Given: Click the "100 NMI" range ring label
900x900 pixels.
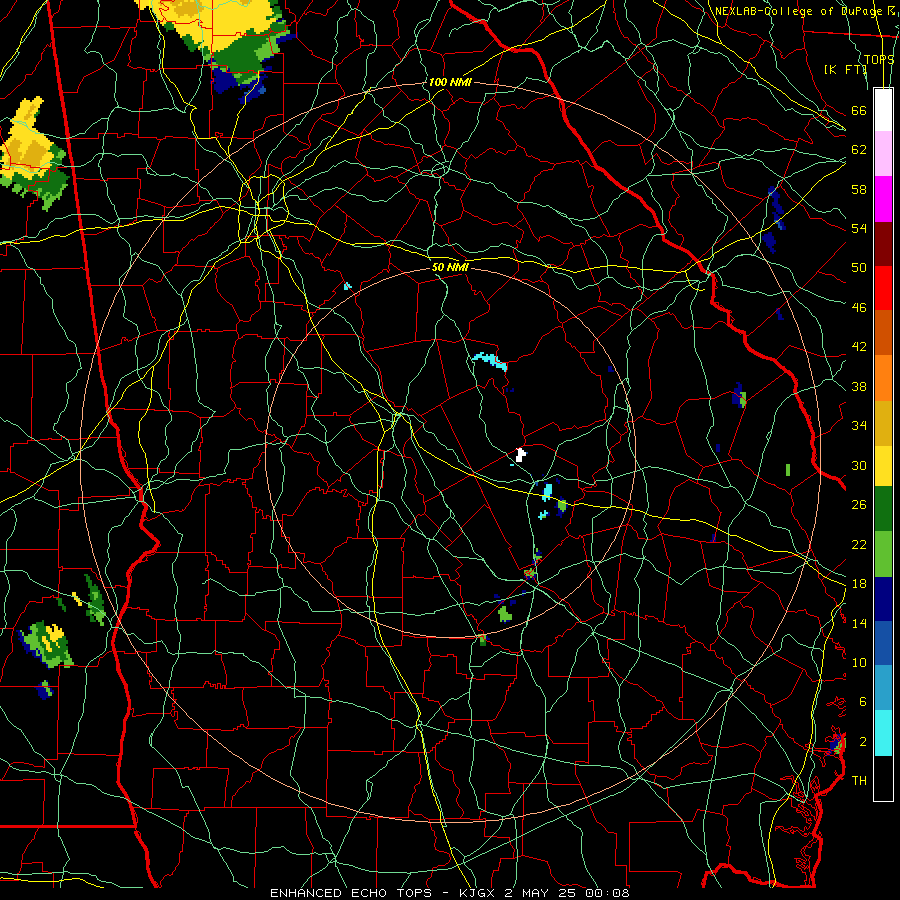Looking at the screenshot, I should pyautogui.click(x=450, y=82).
